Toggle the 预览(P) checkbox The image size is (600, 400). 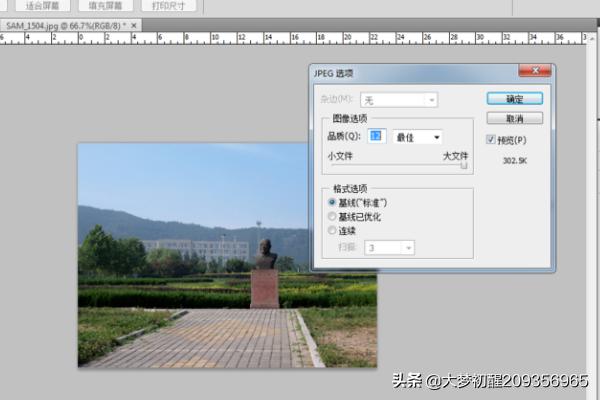[x=490, y=139]
